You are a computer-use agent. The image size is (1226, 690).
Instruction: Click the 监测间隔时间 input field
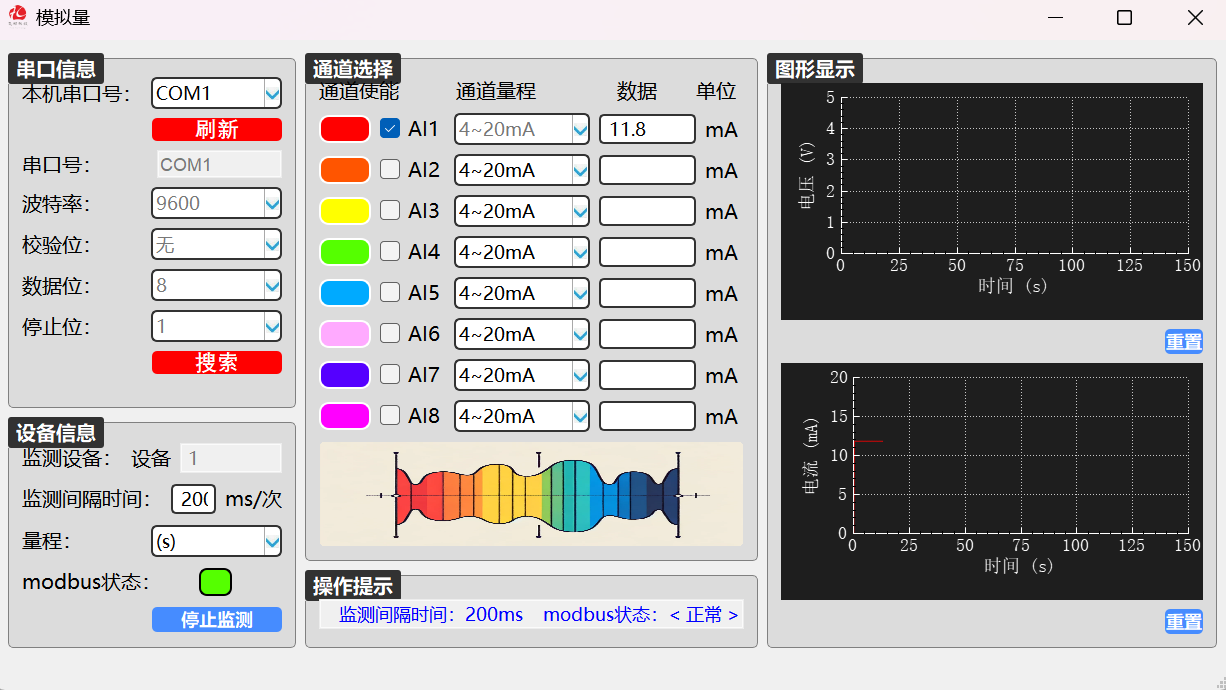pos(193,499)
